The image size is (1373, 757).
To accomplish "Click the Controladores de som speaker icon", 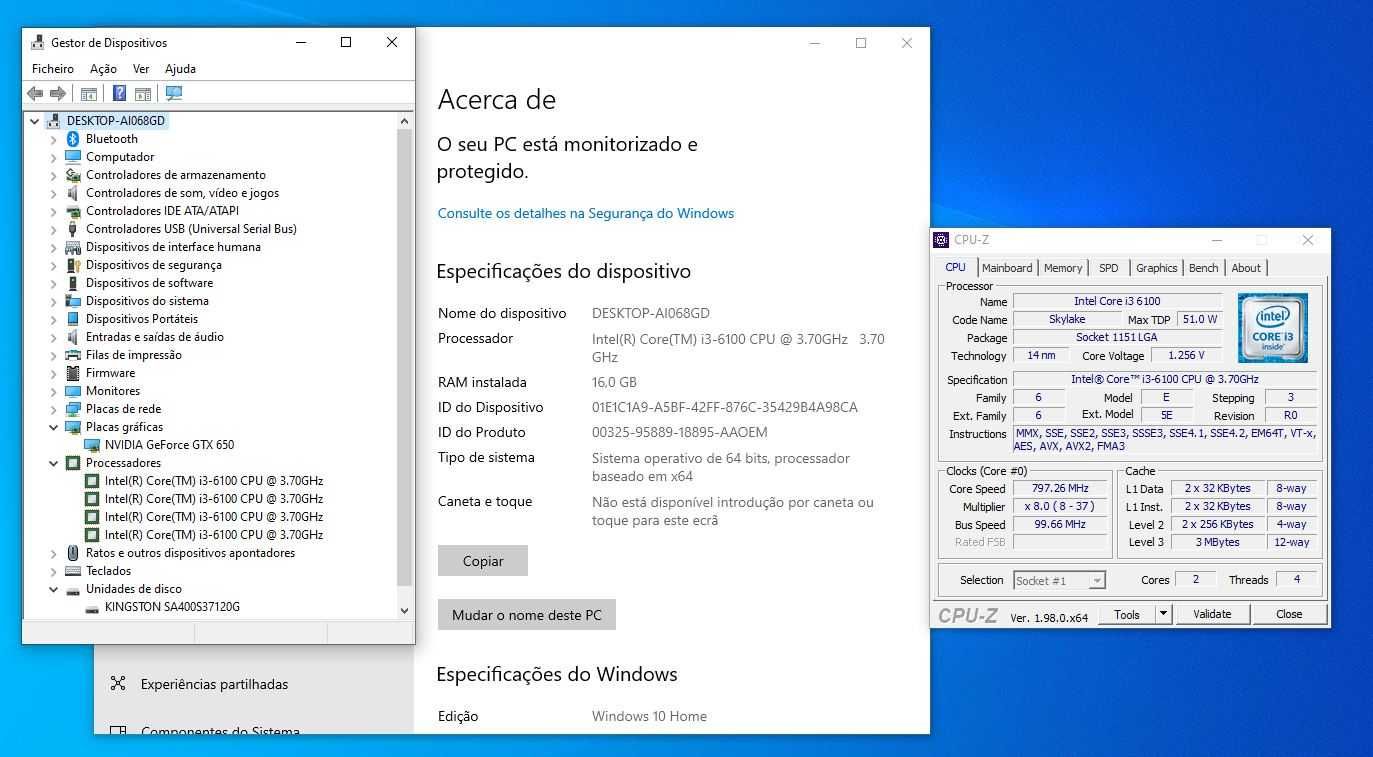I will (73, 193).
